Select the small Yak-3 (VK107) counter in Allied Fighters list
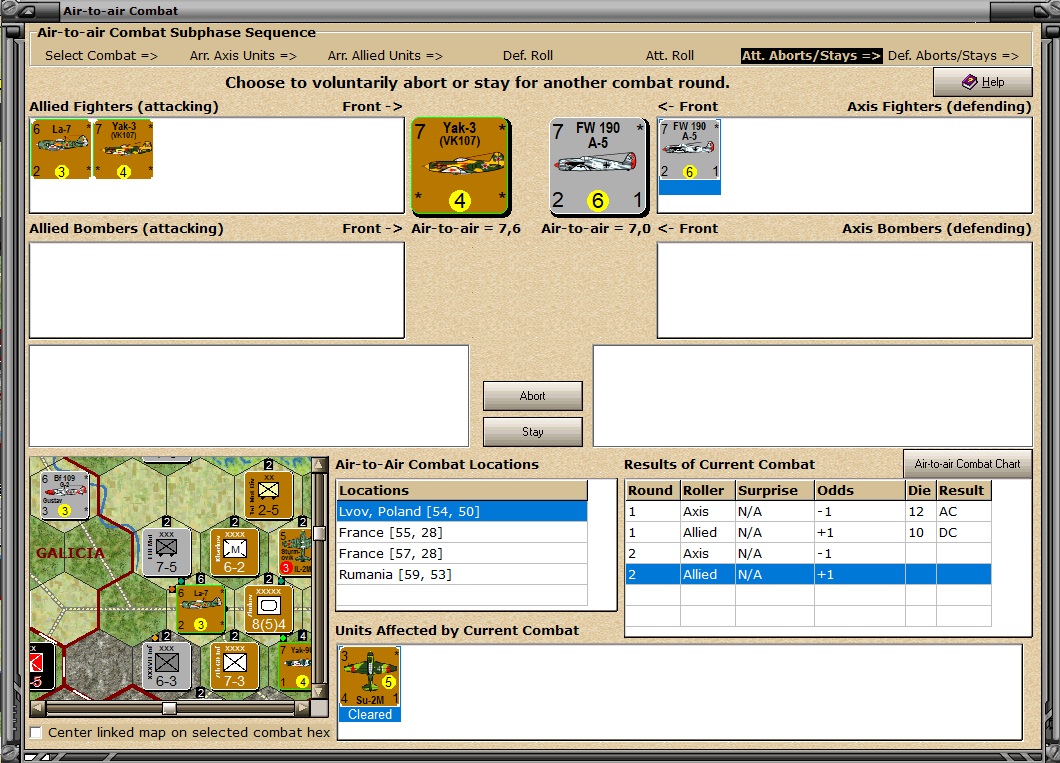Viewport: 1060px width, 763px height. tap(123, 149)
